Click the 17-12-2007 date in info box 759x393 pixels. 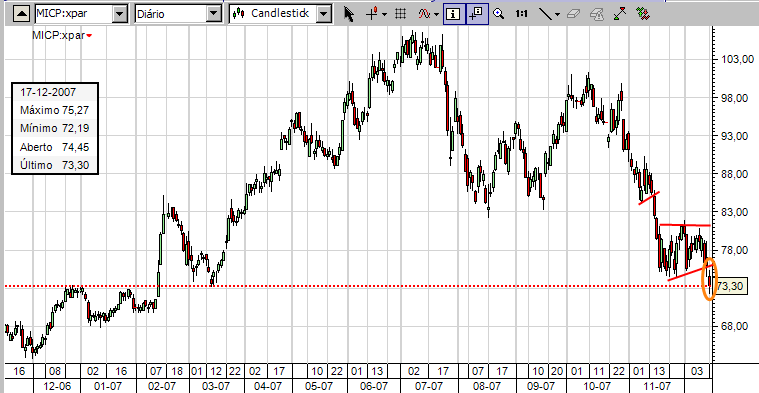click(48, 92)
